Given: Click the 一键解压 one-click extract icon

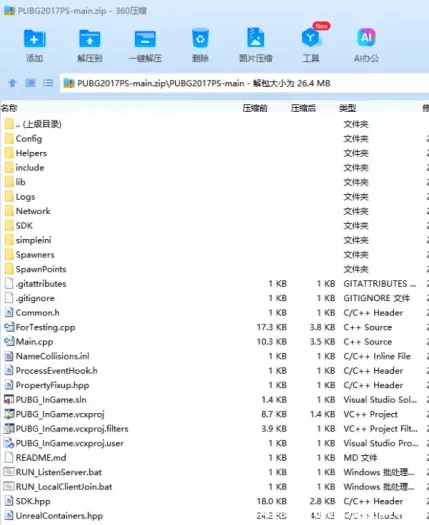Looking at the screenshot, I should pos(145,39).
